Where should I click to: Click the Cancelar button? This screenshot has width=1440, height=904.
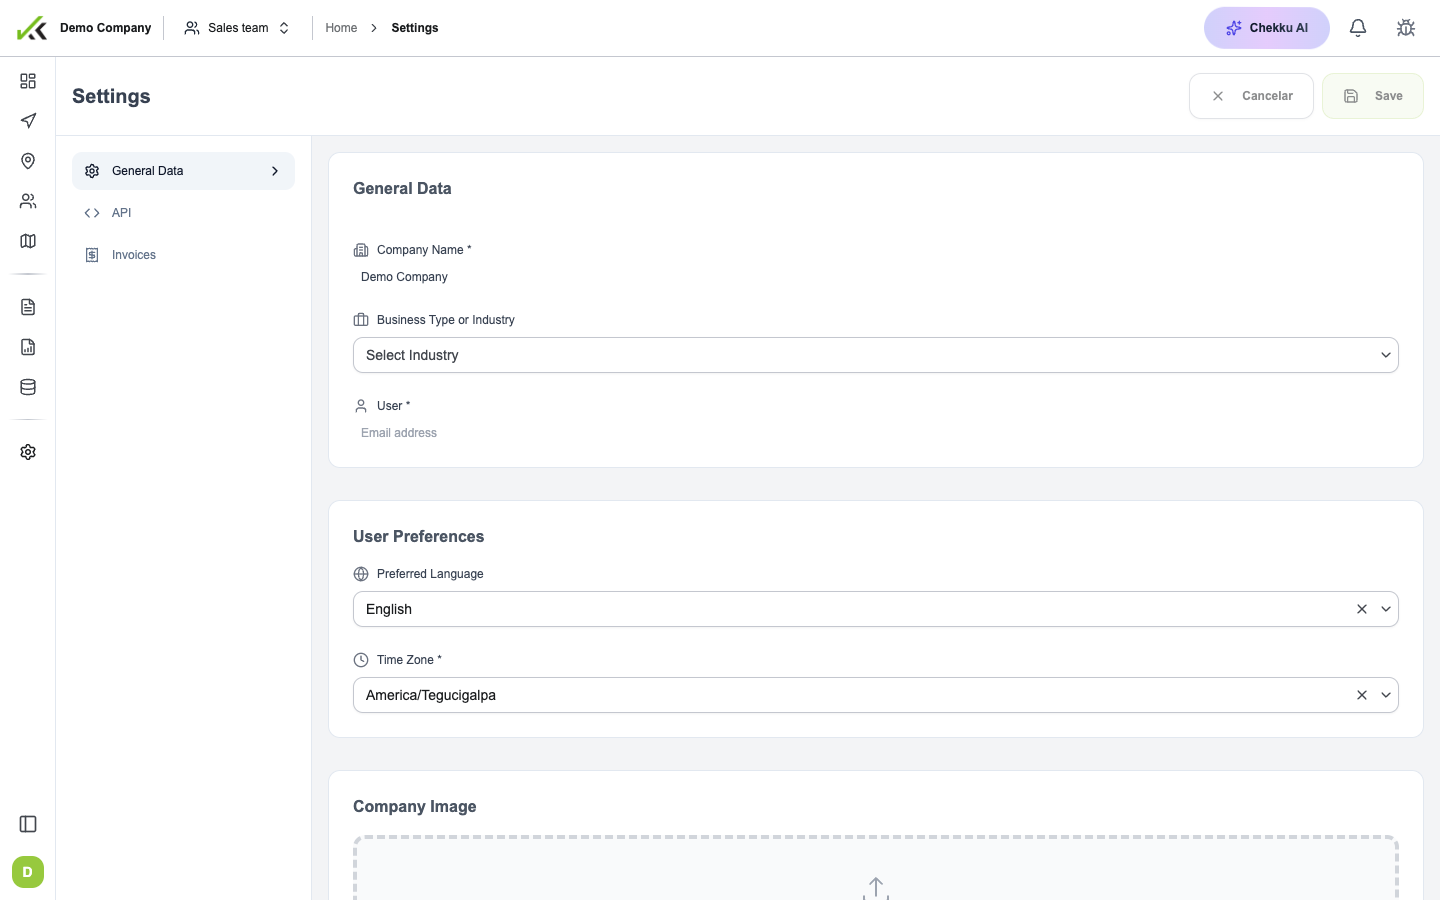[1251, 96]
